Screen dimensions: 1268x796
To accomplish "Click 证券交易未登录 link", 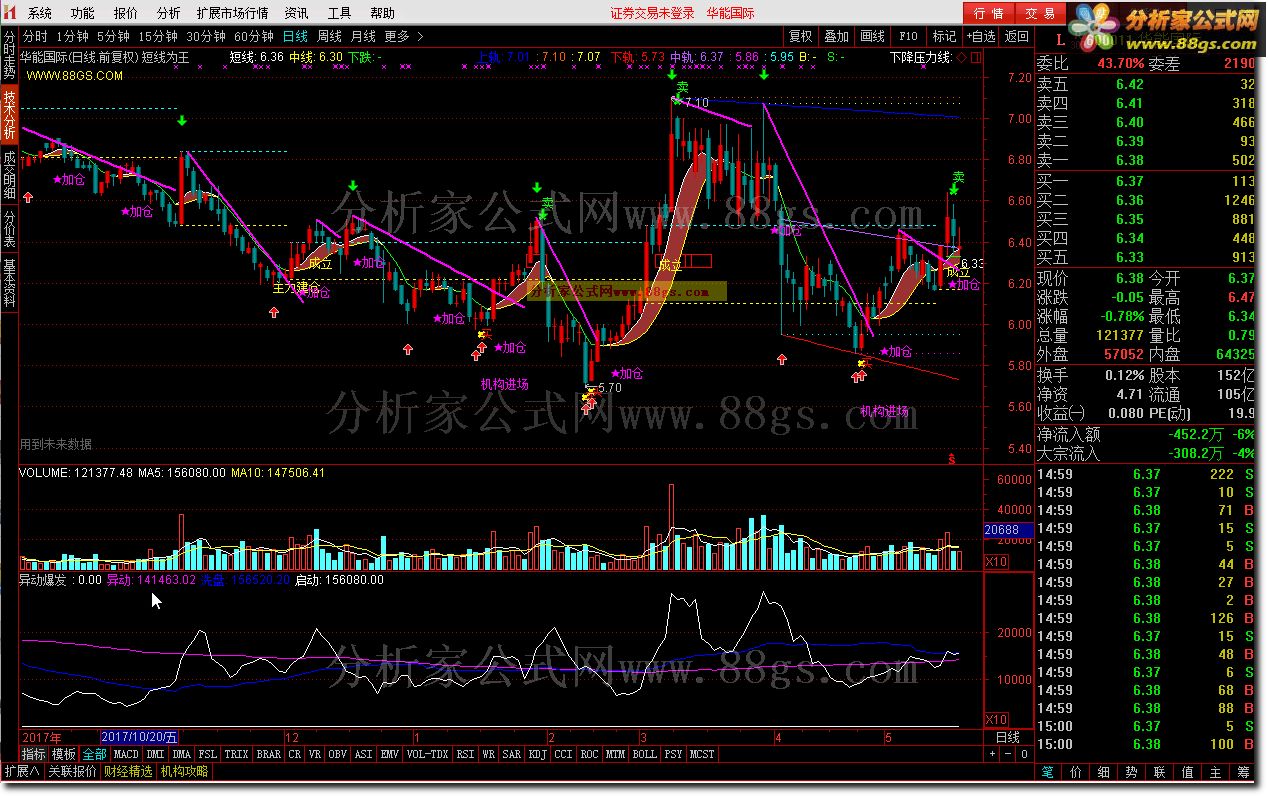I will click(652, 13).
